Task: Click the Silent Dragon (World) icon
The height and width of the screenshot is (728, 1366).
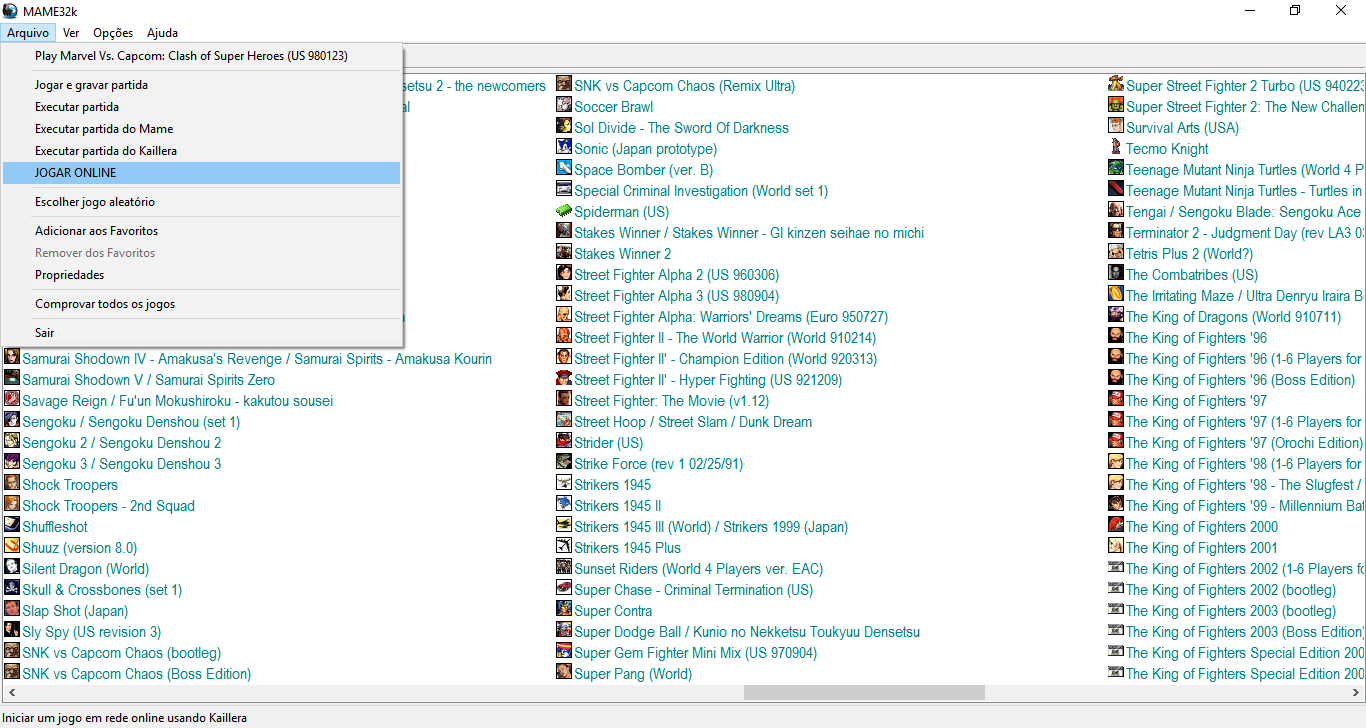Action: pos(12,568)
